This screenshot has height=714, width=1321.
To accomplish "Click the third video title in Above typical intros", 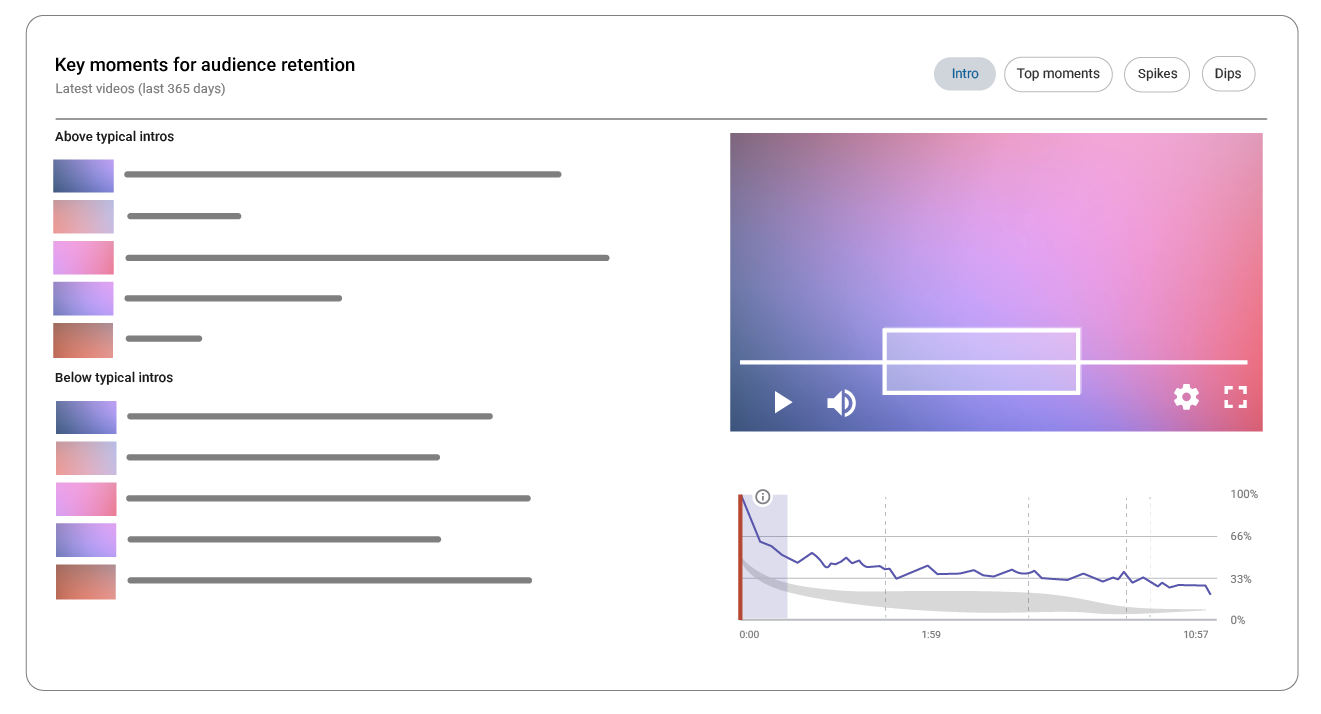I will 367,258.
